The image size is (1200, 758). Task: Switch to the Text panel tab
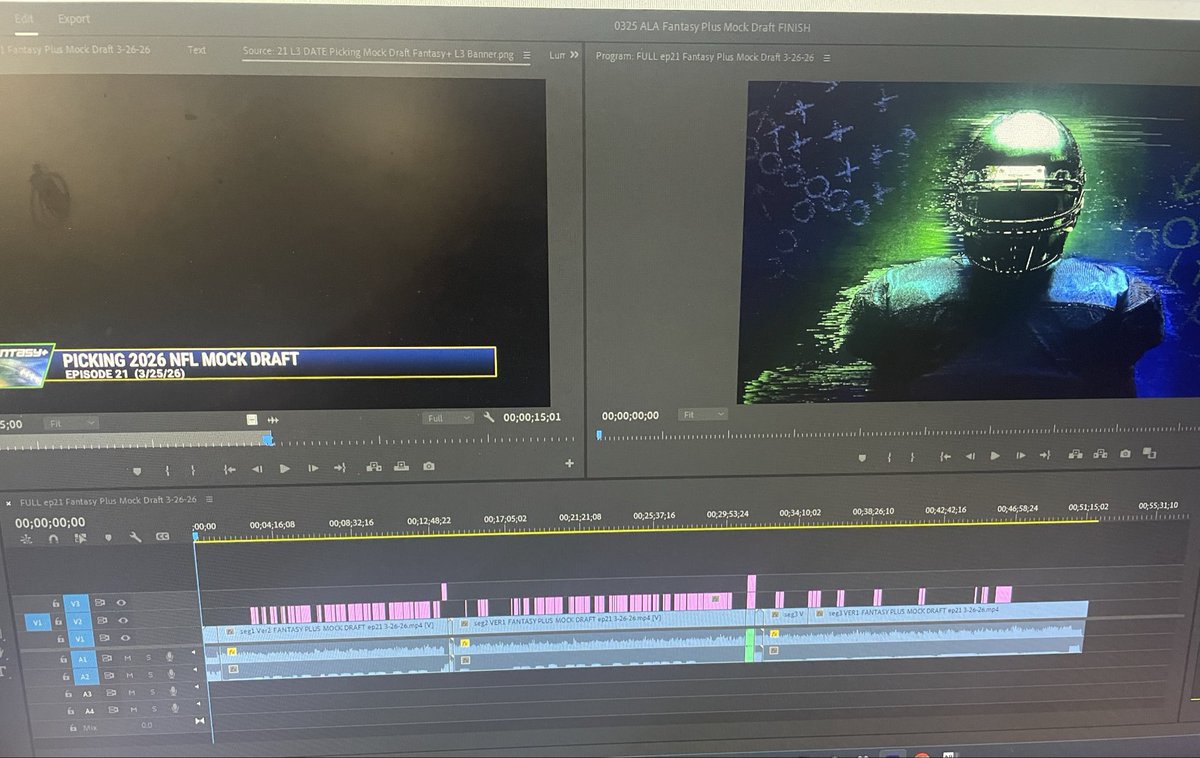(196, 49)
